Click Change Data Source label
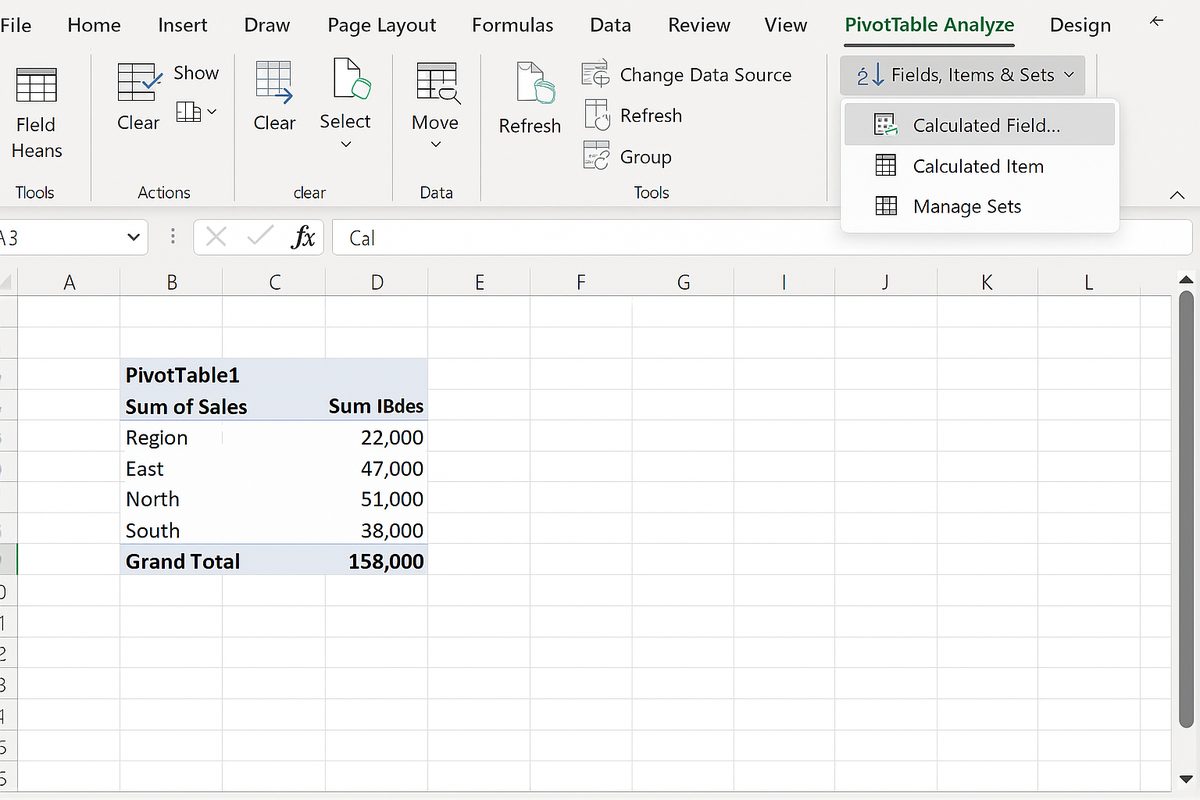 tap(705, 75)
